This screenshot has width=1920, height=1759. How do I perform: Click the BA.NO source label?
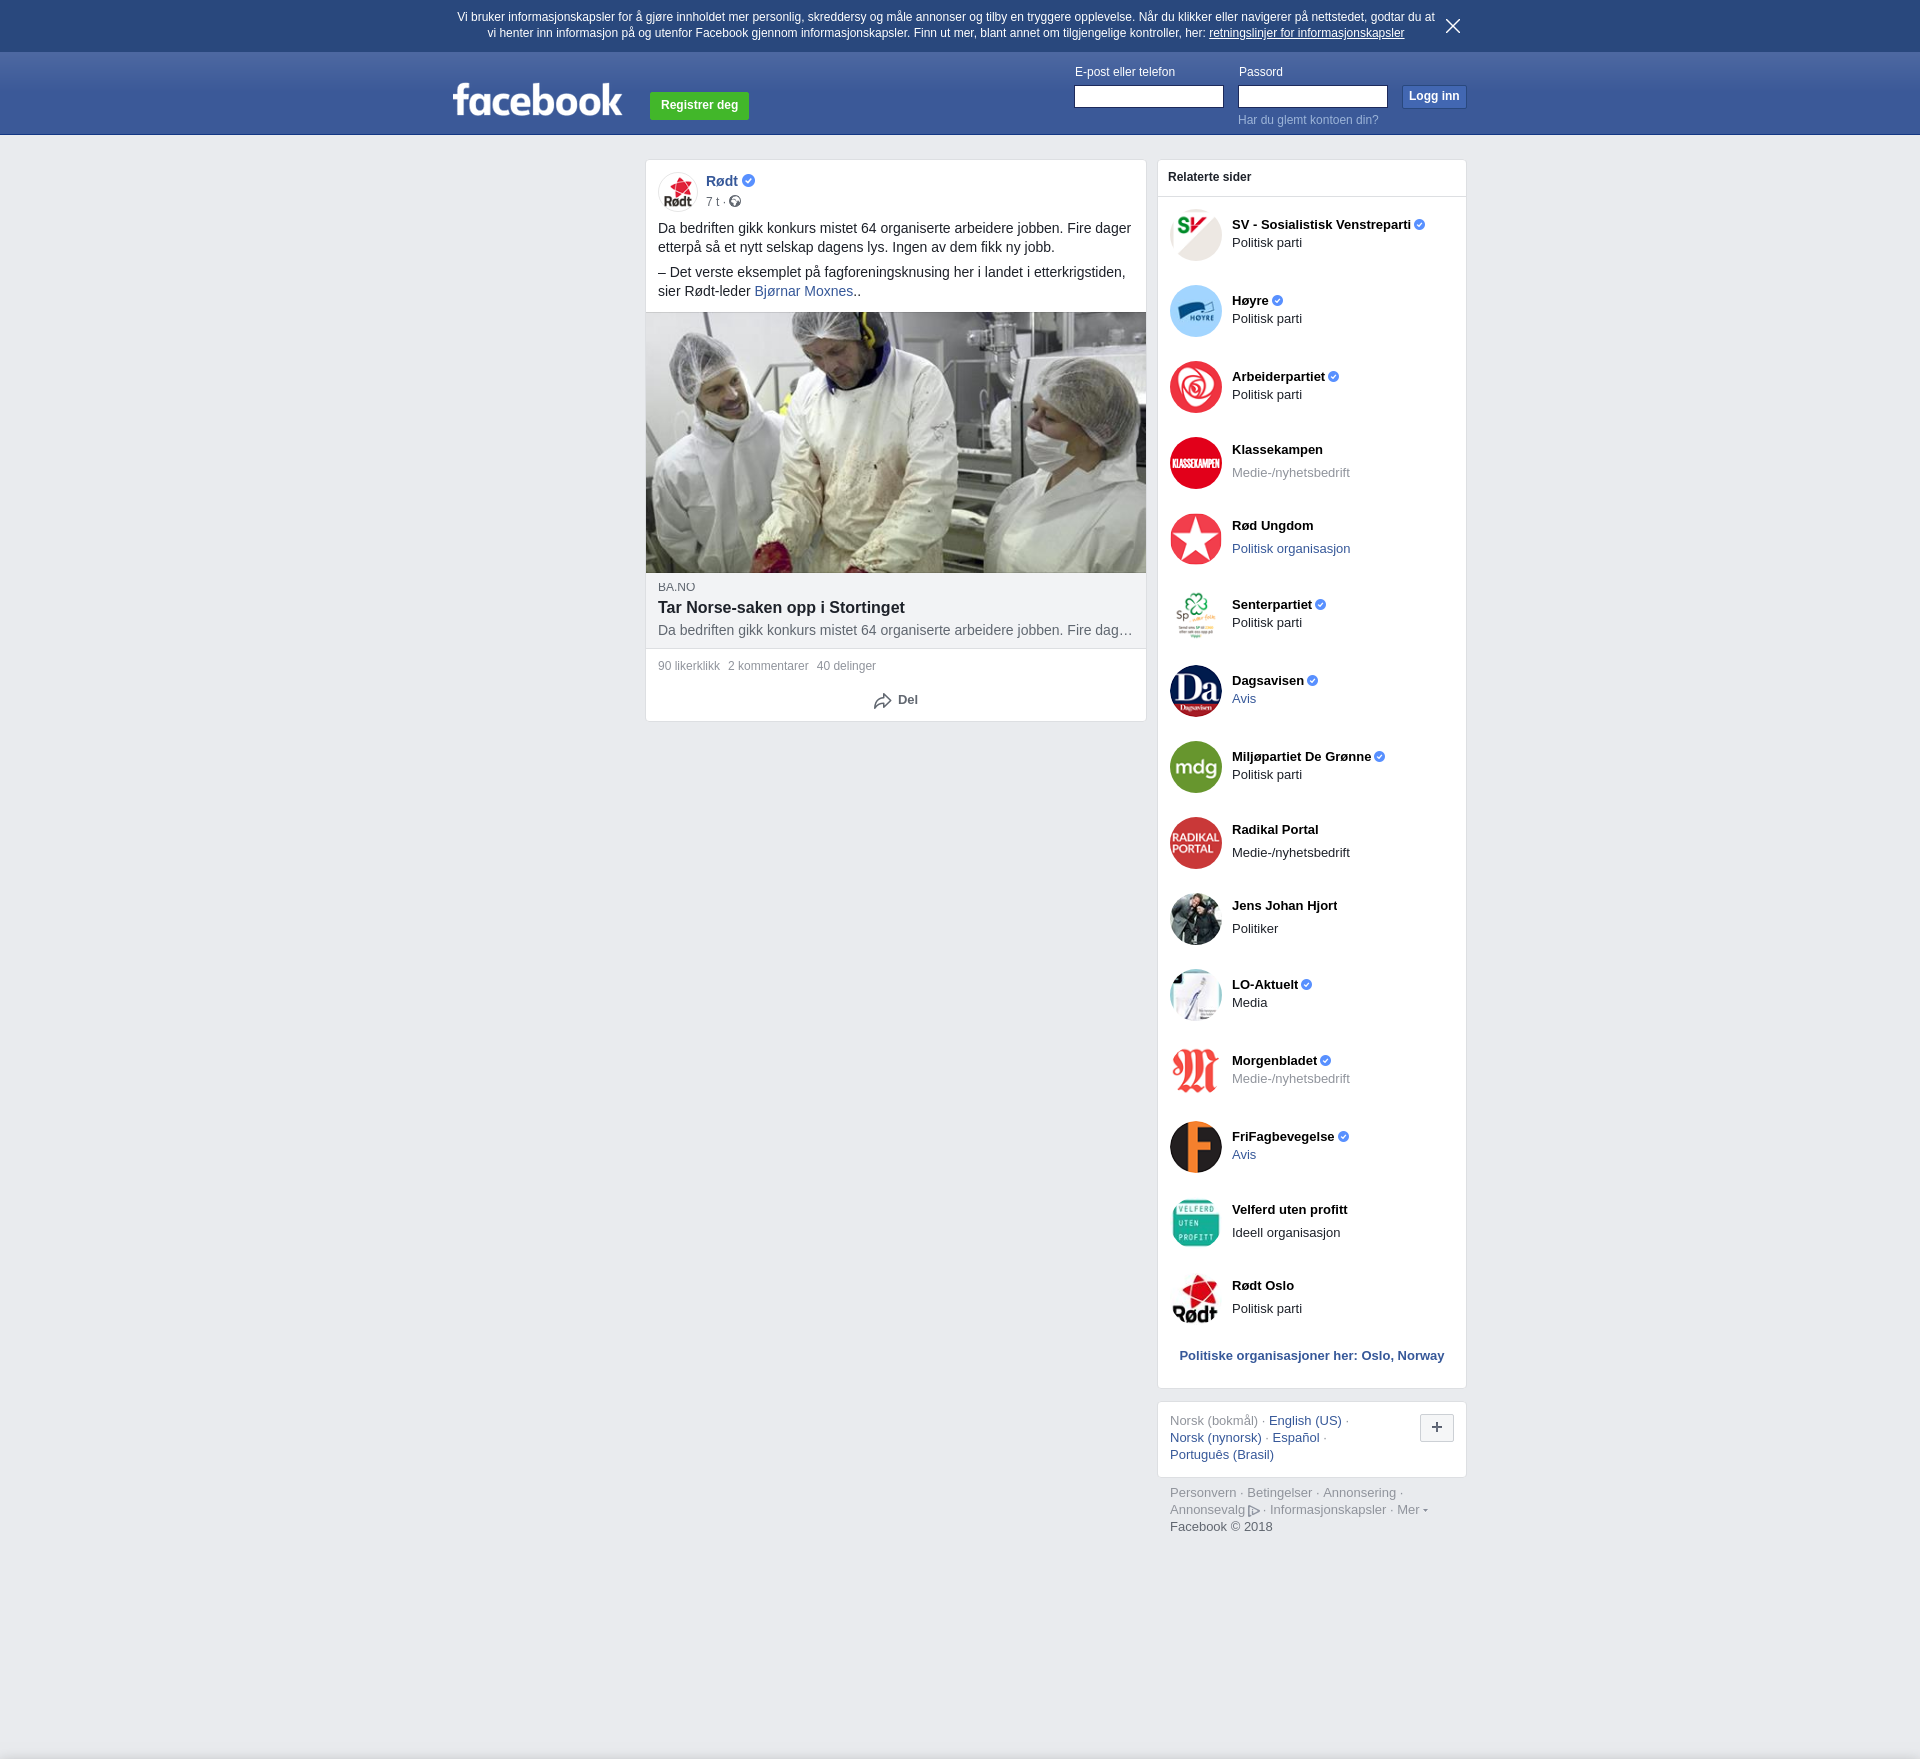676,587
